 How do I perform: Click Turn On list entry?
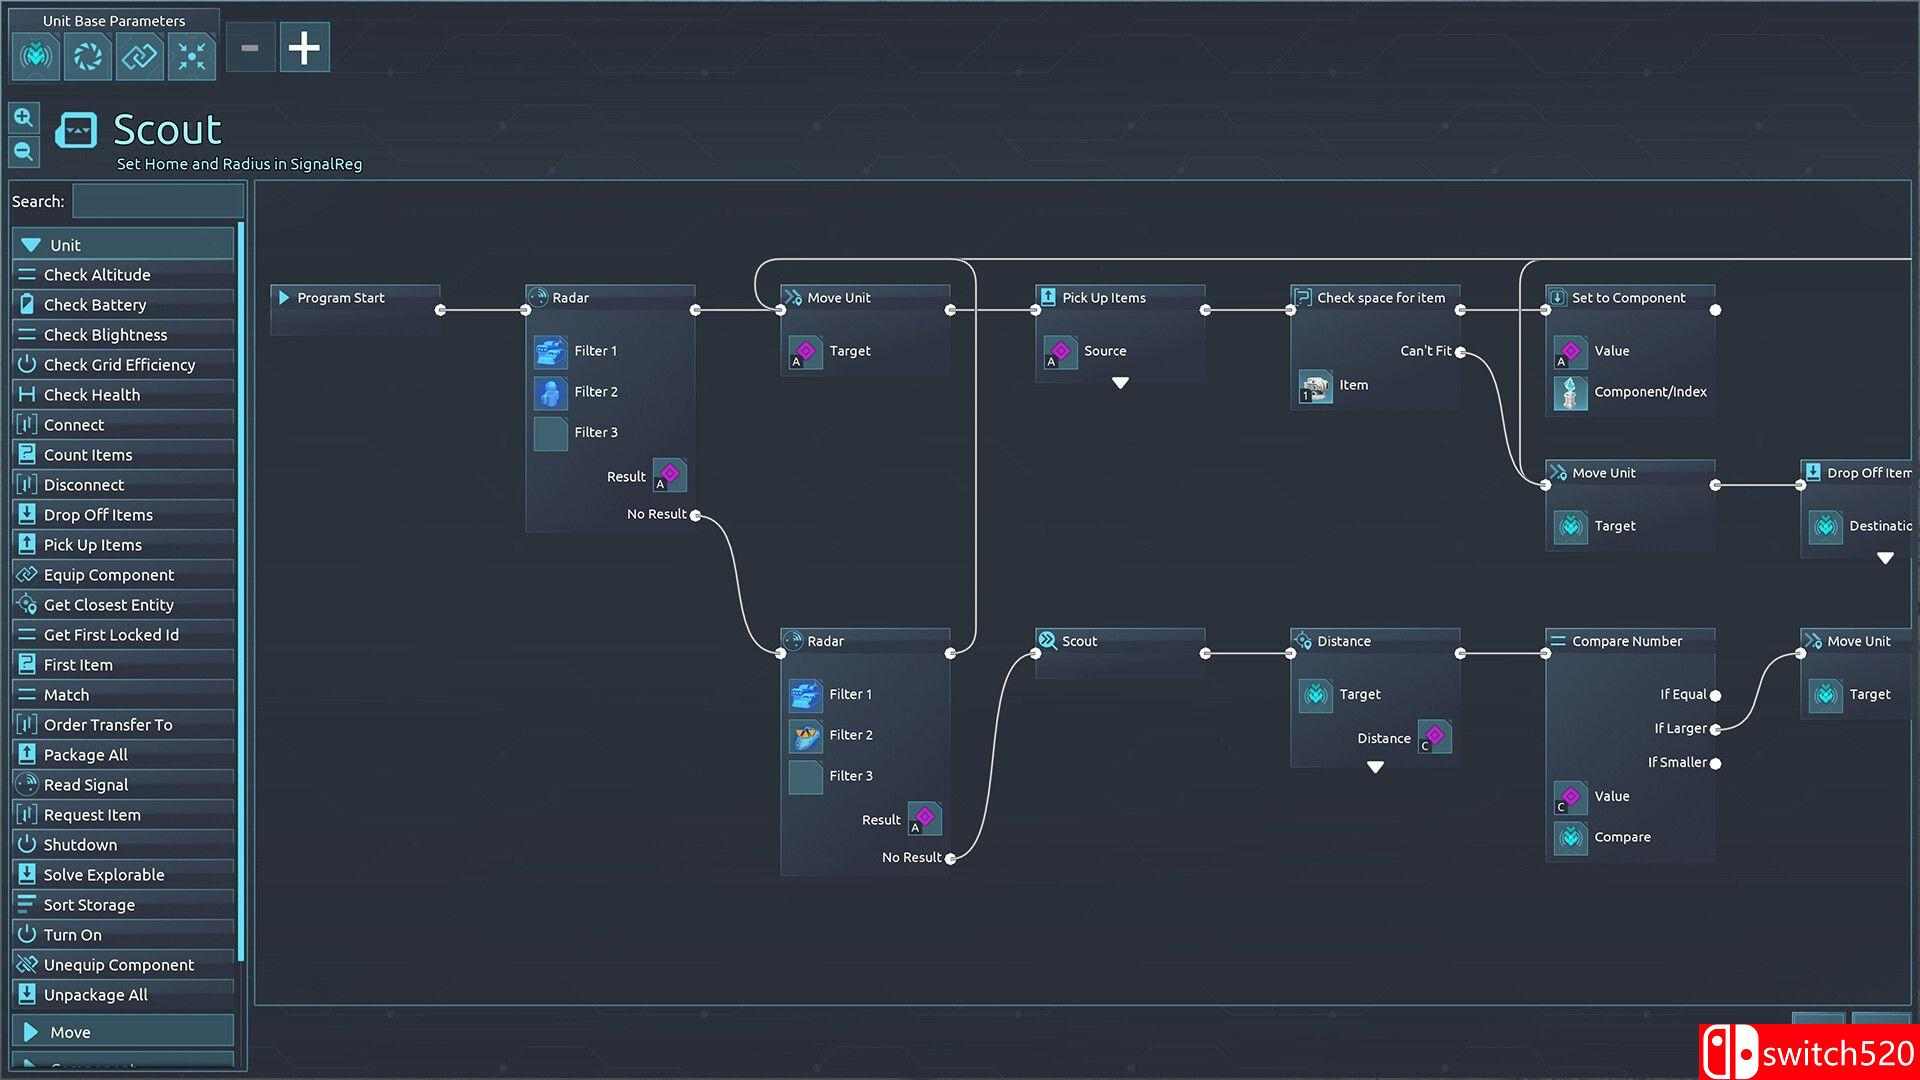123,934
